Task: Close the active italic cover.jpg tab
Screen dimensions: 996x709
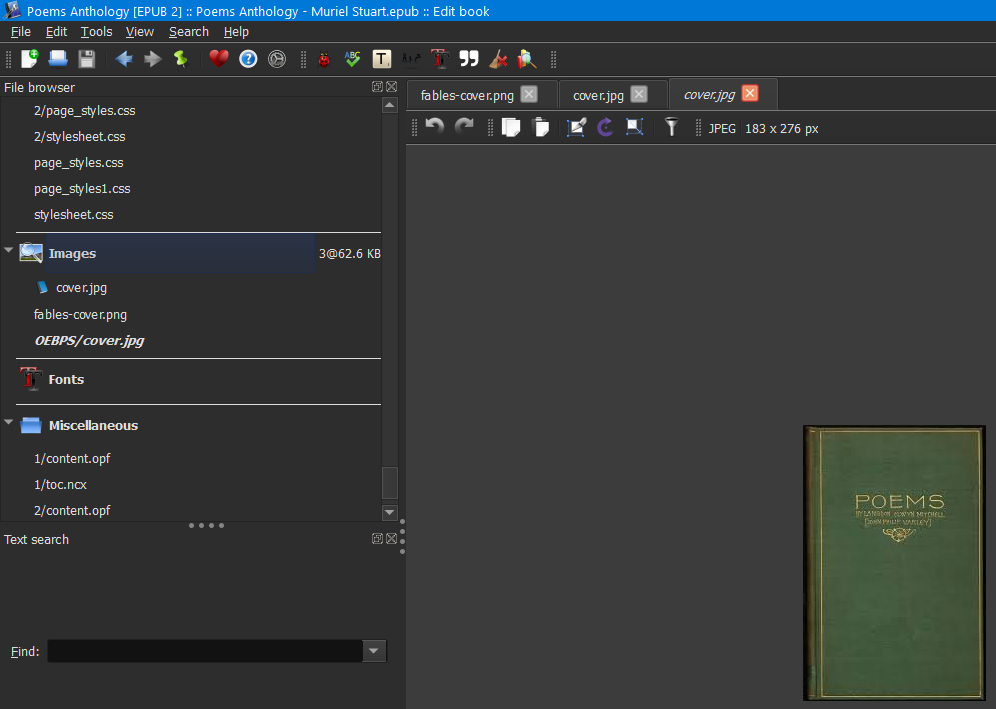Action: point(750,93)
